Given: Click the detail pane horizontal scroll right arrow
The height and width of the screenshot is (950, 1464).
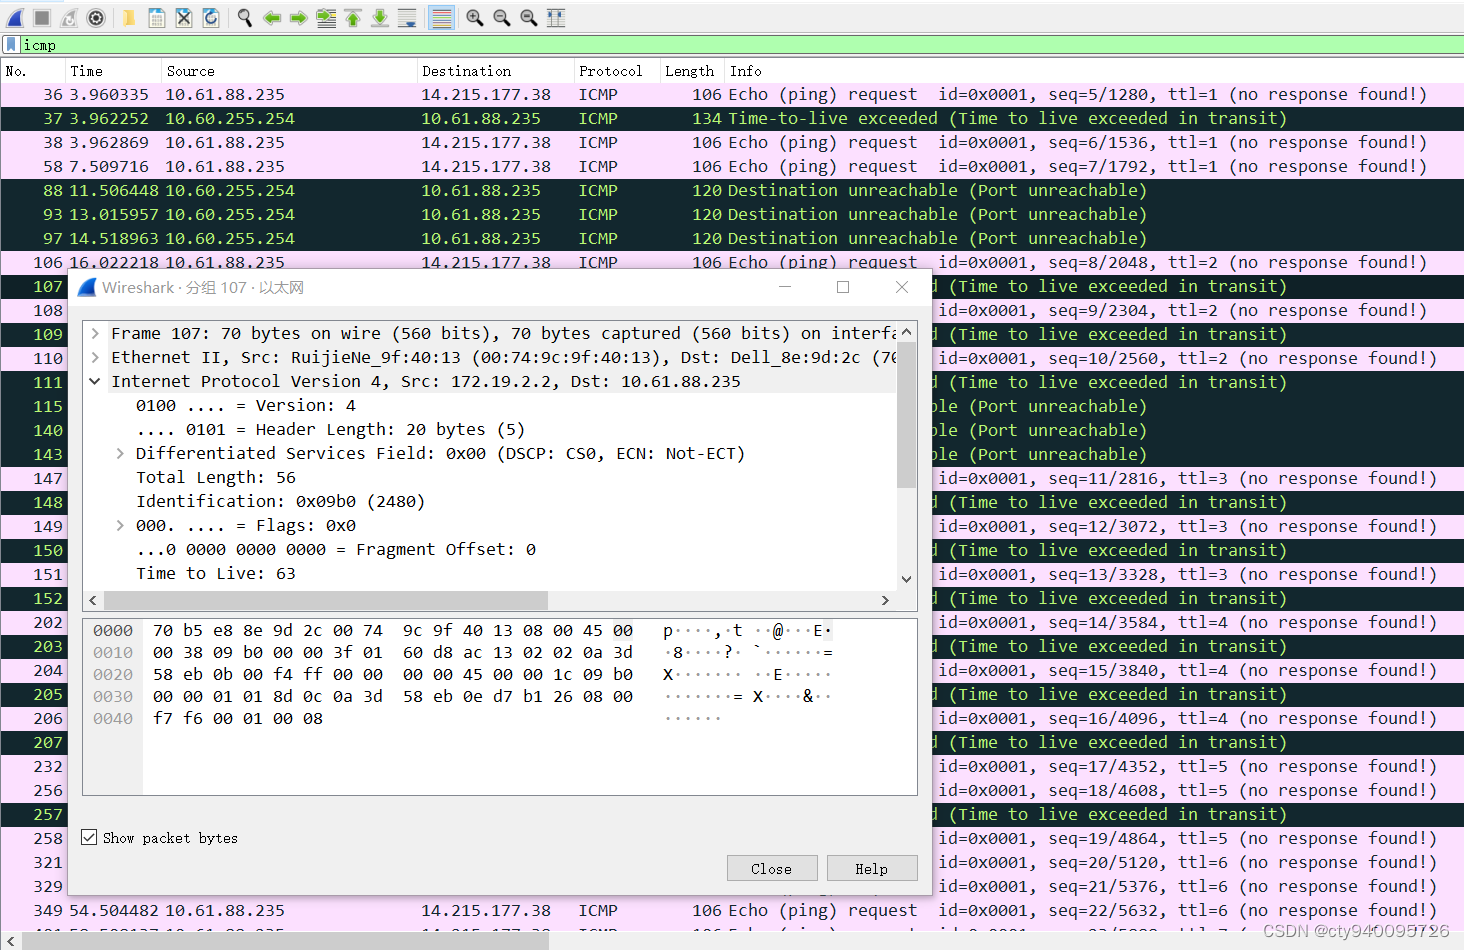Looking at the screenshot, I should pos(885,600).
